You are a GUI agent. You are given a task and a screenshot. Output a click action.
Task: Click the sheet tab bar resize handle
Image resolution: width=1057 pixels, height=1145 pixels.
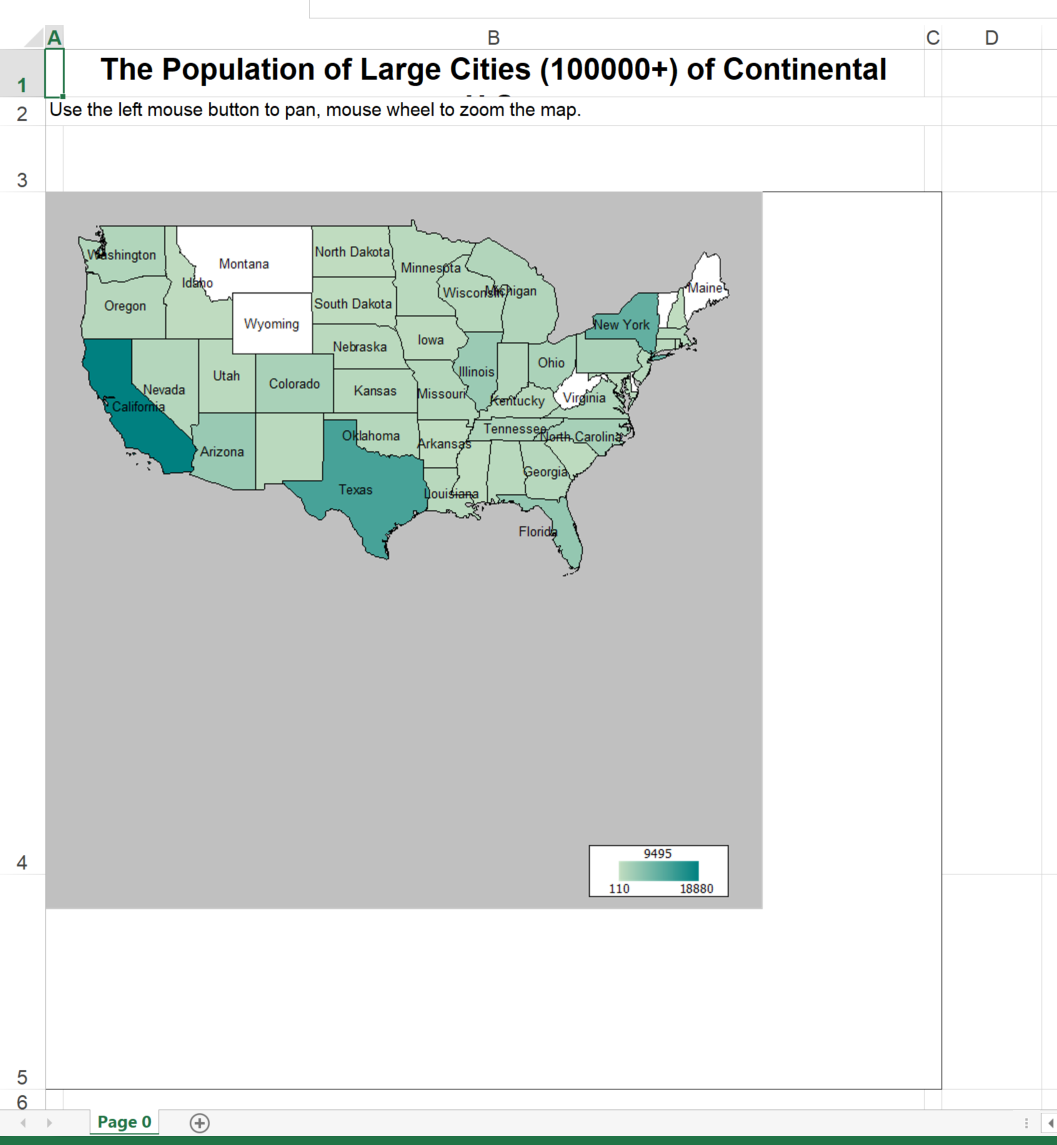1026,1123
